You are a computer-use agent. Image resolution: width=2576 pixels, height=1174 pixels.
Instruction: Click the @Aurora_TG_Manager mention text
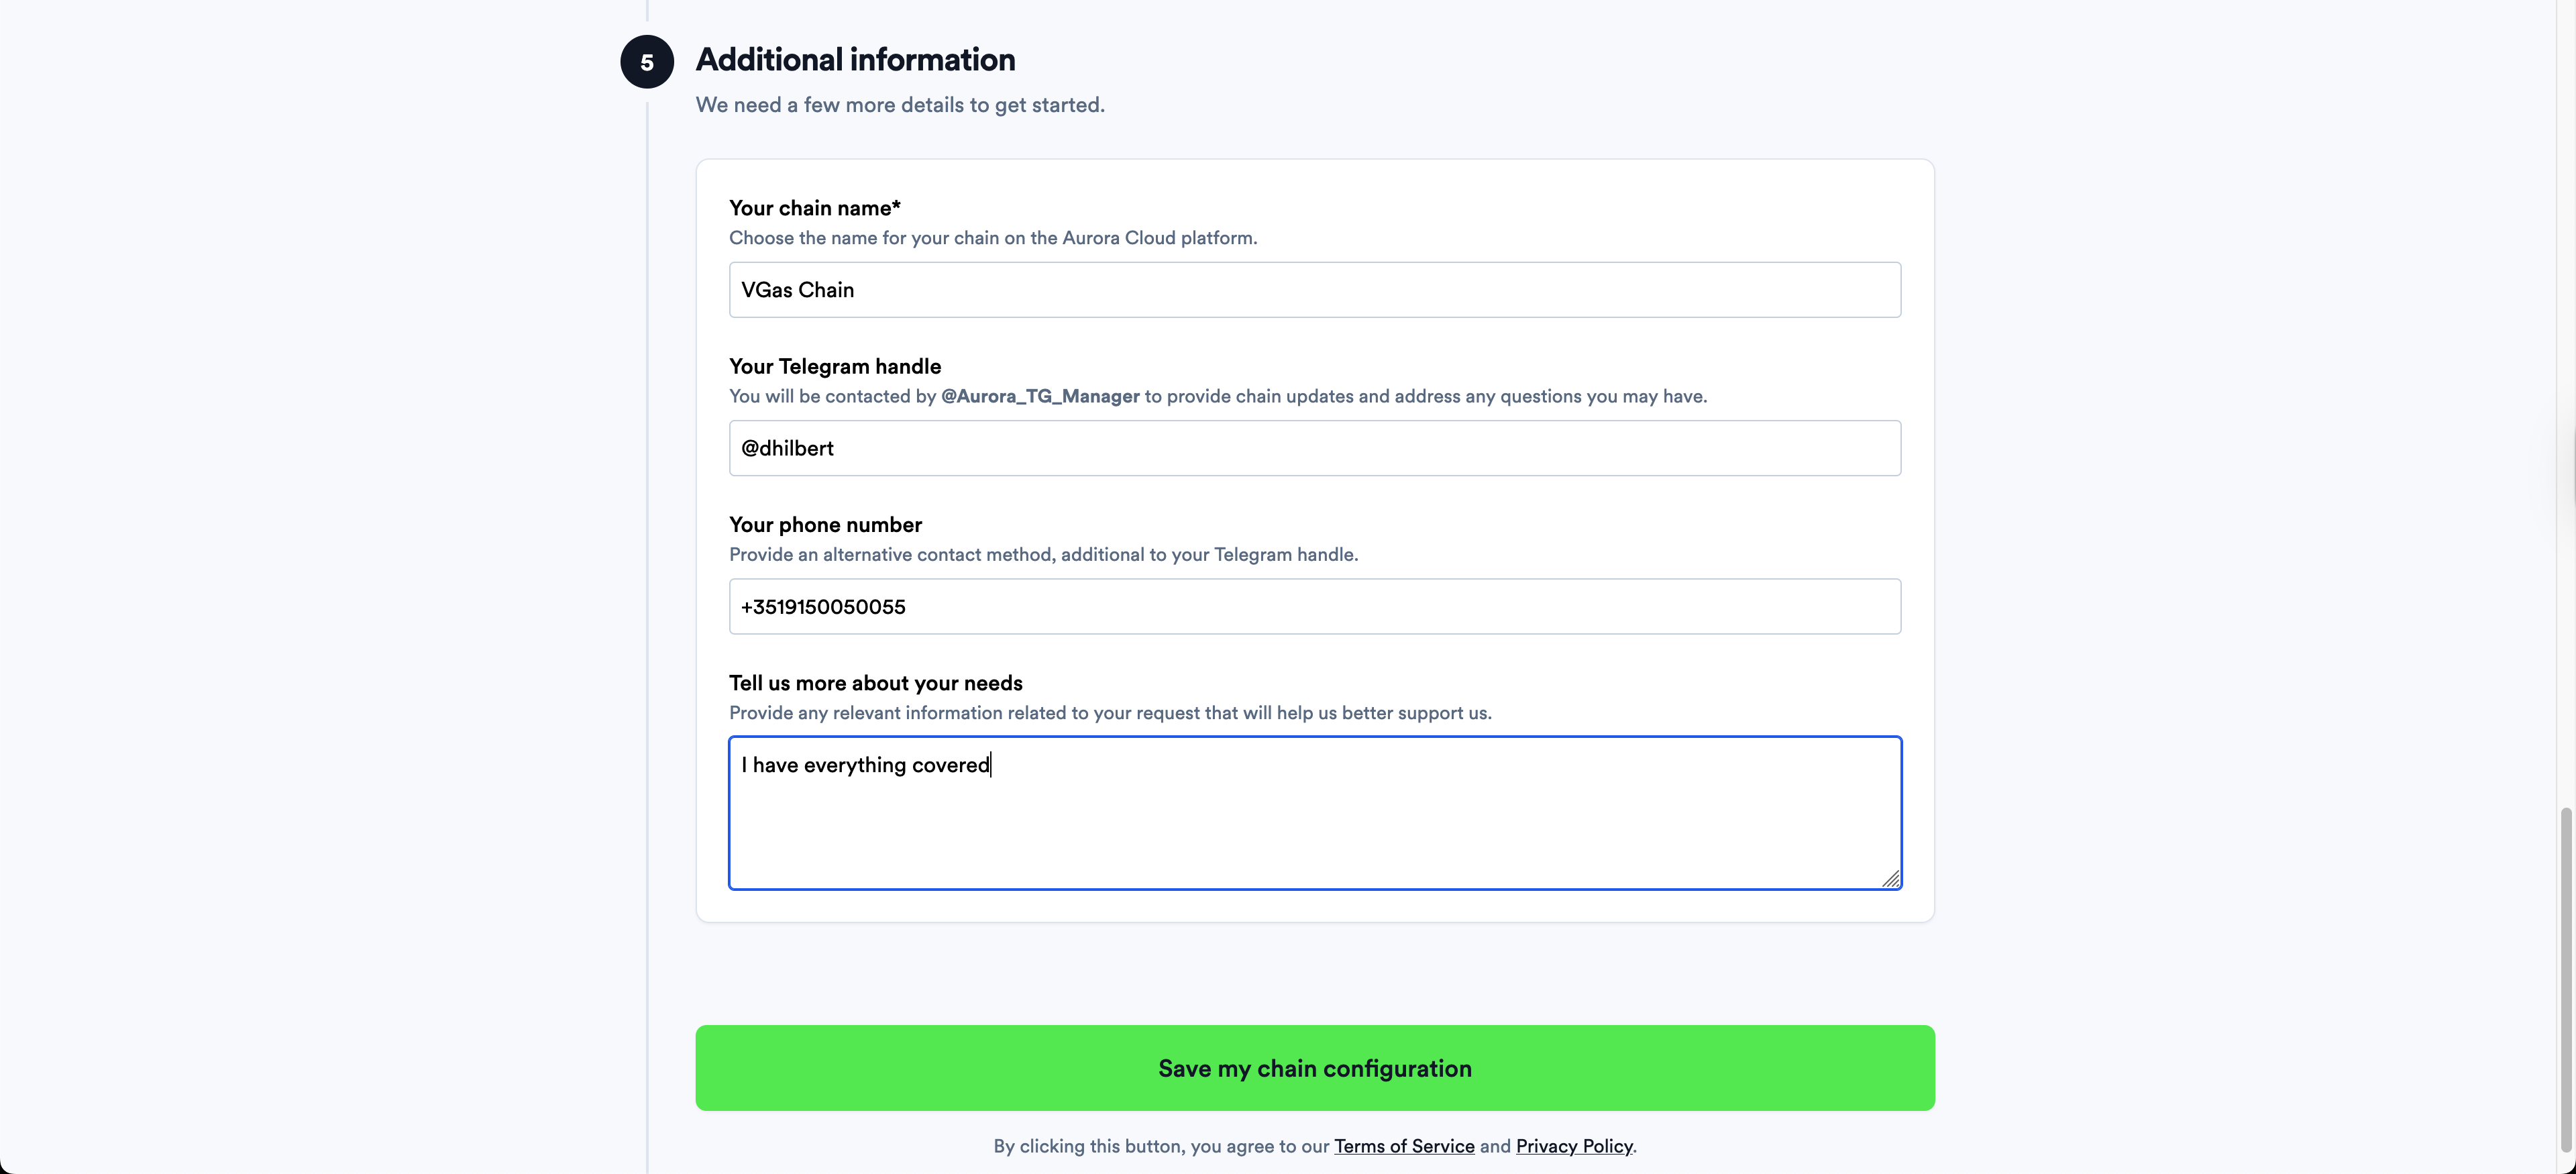[x=1039, y=396]
